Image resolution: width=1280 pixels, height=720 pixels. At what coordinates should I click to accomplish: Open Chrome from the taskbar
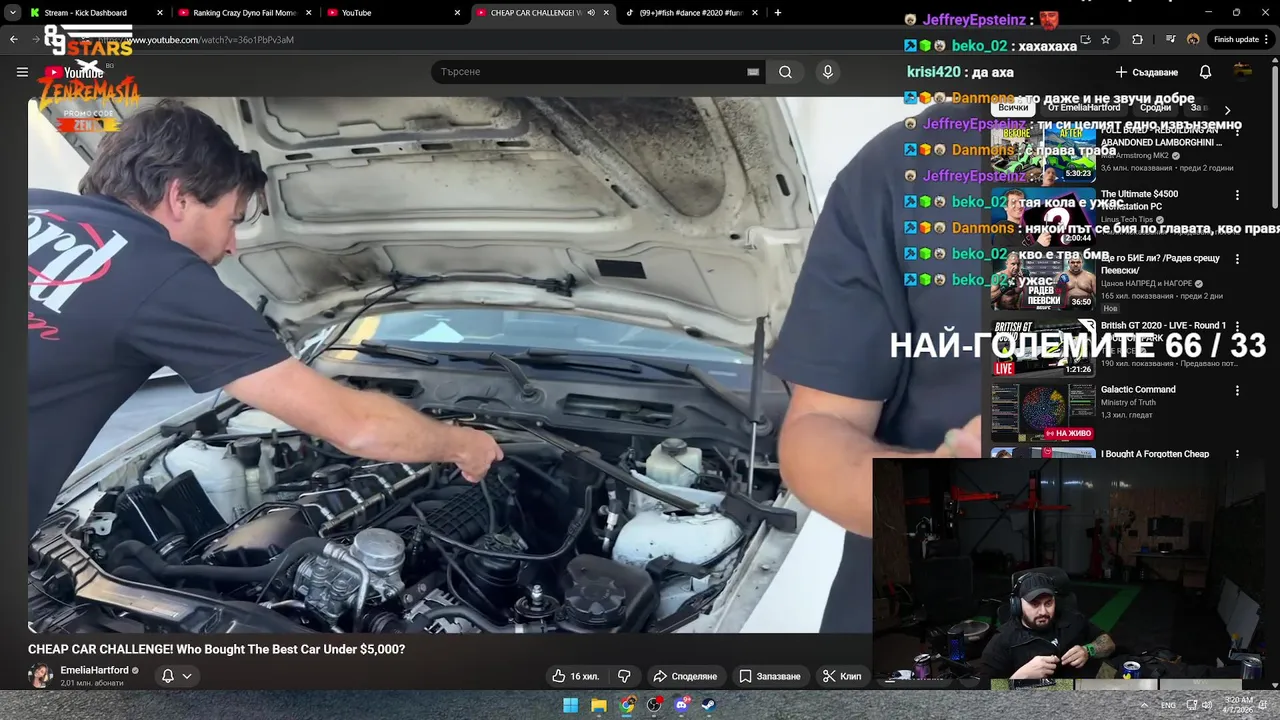[626, 705]
